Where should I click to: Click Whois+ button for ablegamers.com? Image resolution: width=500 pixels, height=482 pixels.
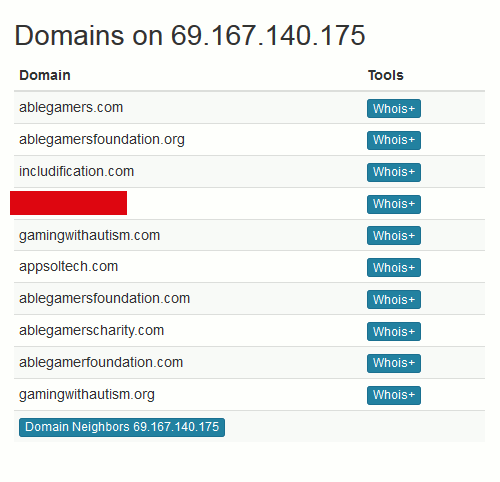[x=394, y=109]
